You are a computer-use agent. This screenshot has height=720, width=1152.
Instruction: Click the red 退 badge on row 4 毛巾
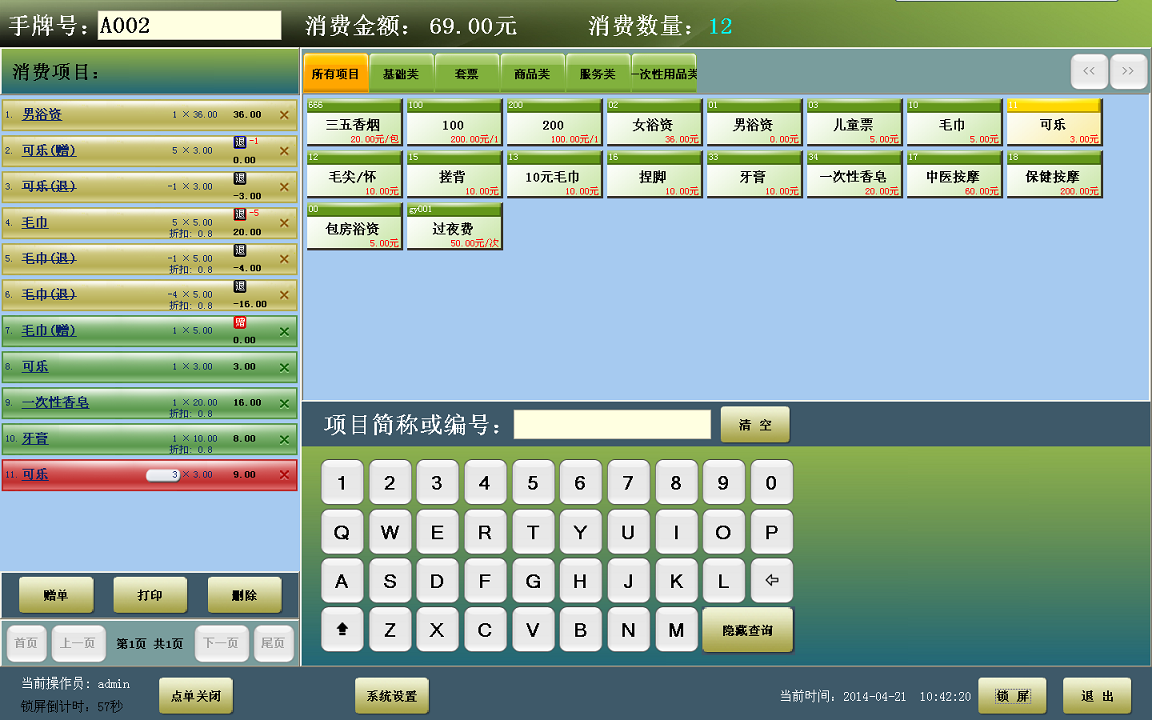point(240,214)
